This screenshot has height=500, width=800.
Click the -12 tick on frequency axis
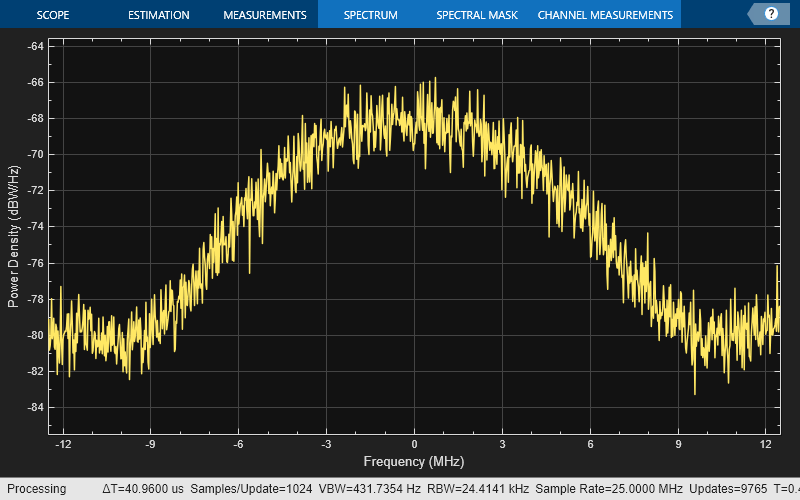[x=62, y=444]
